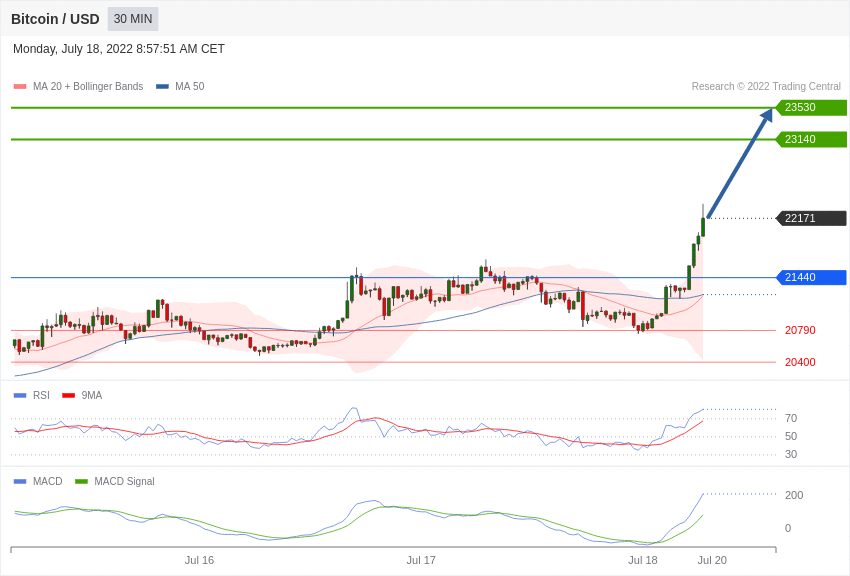Click the MACD Signal legend label

[124, 481]
